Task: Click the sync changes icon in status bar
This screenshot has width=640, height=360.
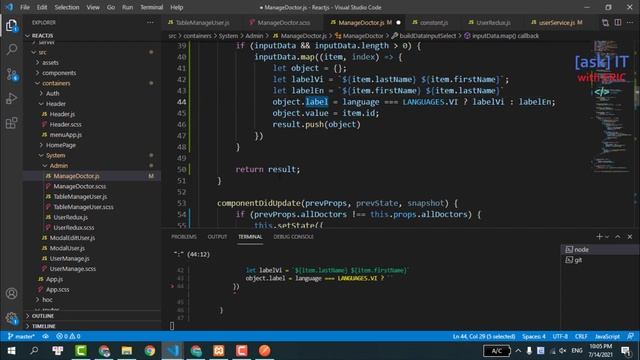Action: click(x=45, y=336)
